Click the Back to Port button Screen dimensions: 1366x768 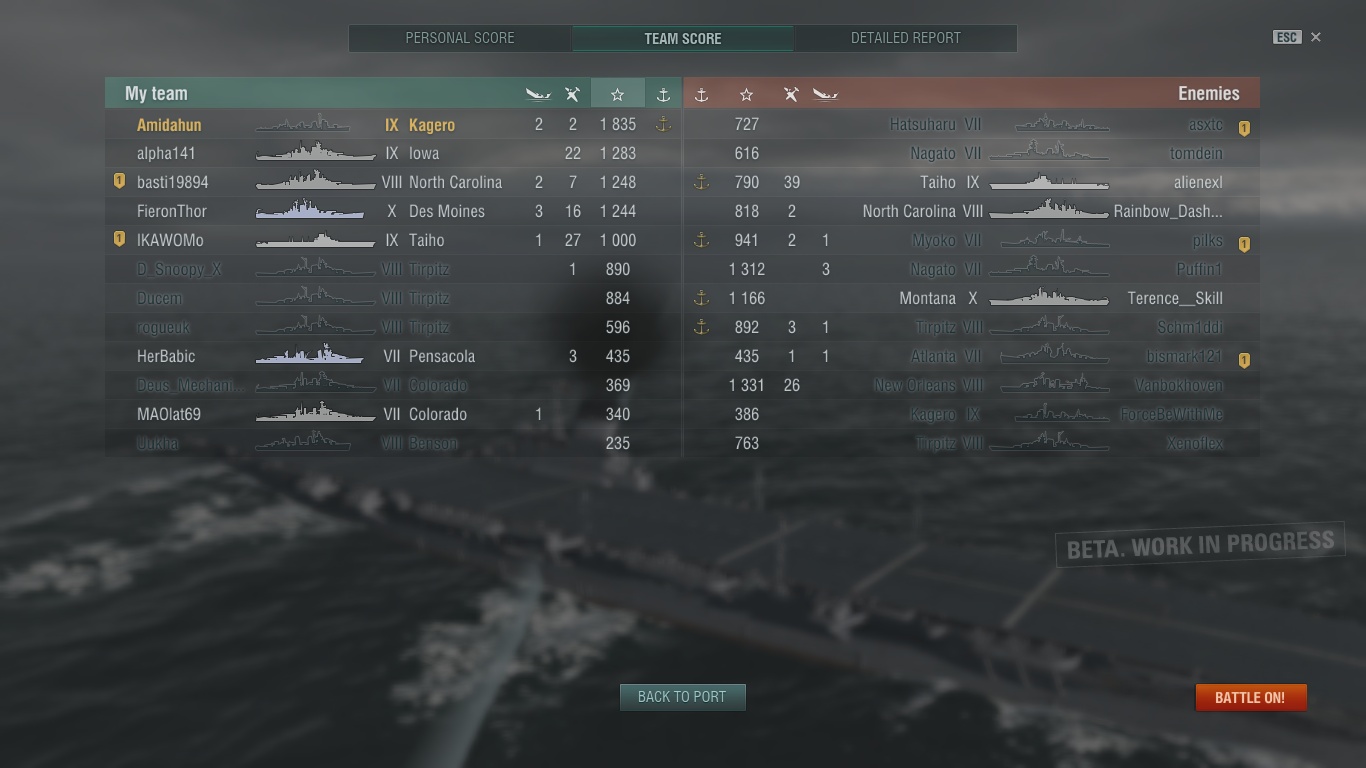coord(682,697)
